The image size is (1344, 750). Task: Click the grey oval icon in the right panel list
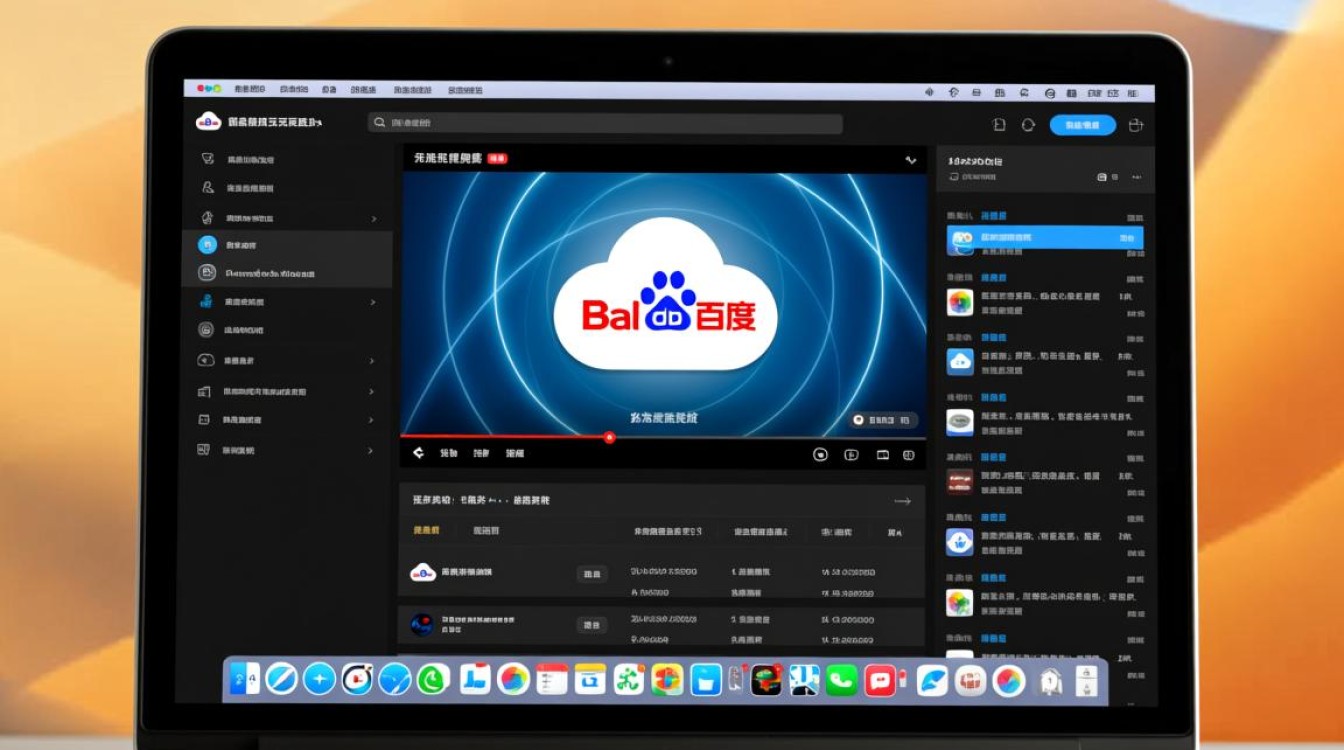click(960, 422)
